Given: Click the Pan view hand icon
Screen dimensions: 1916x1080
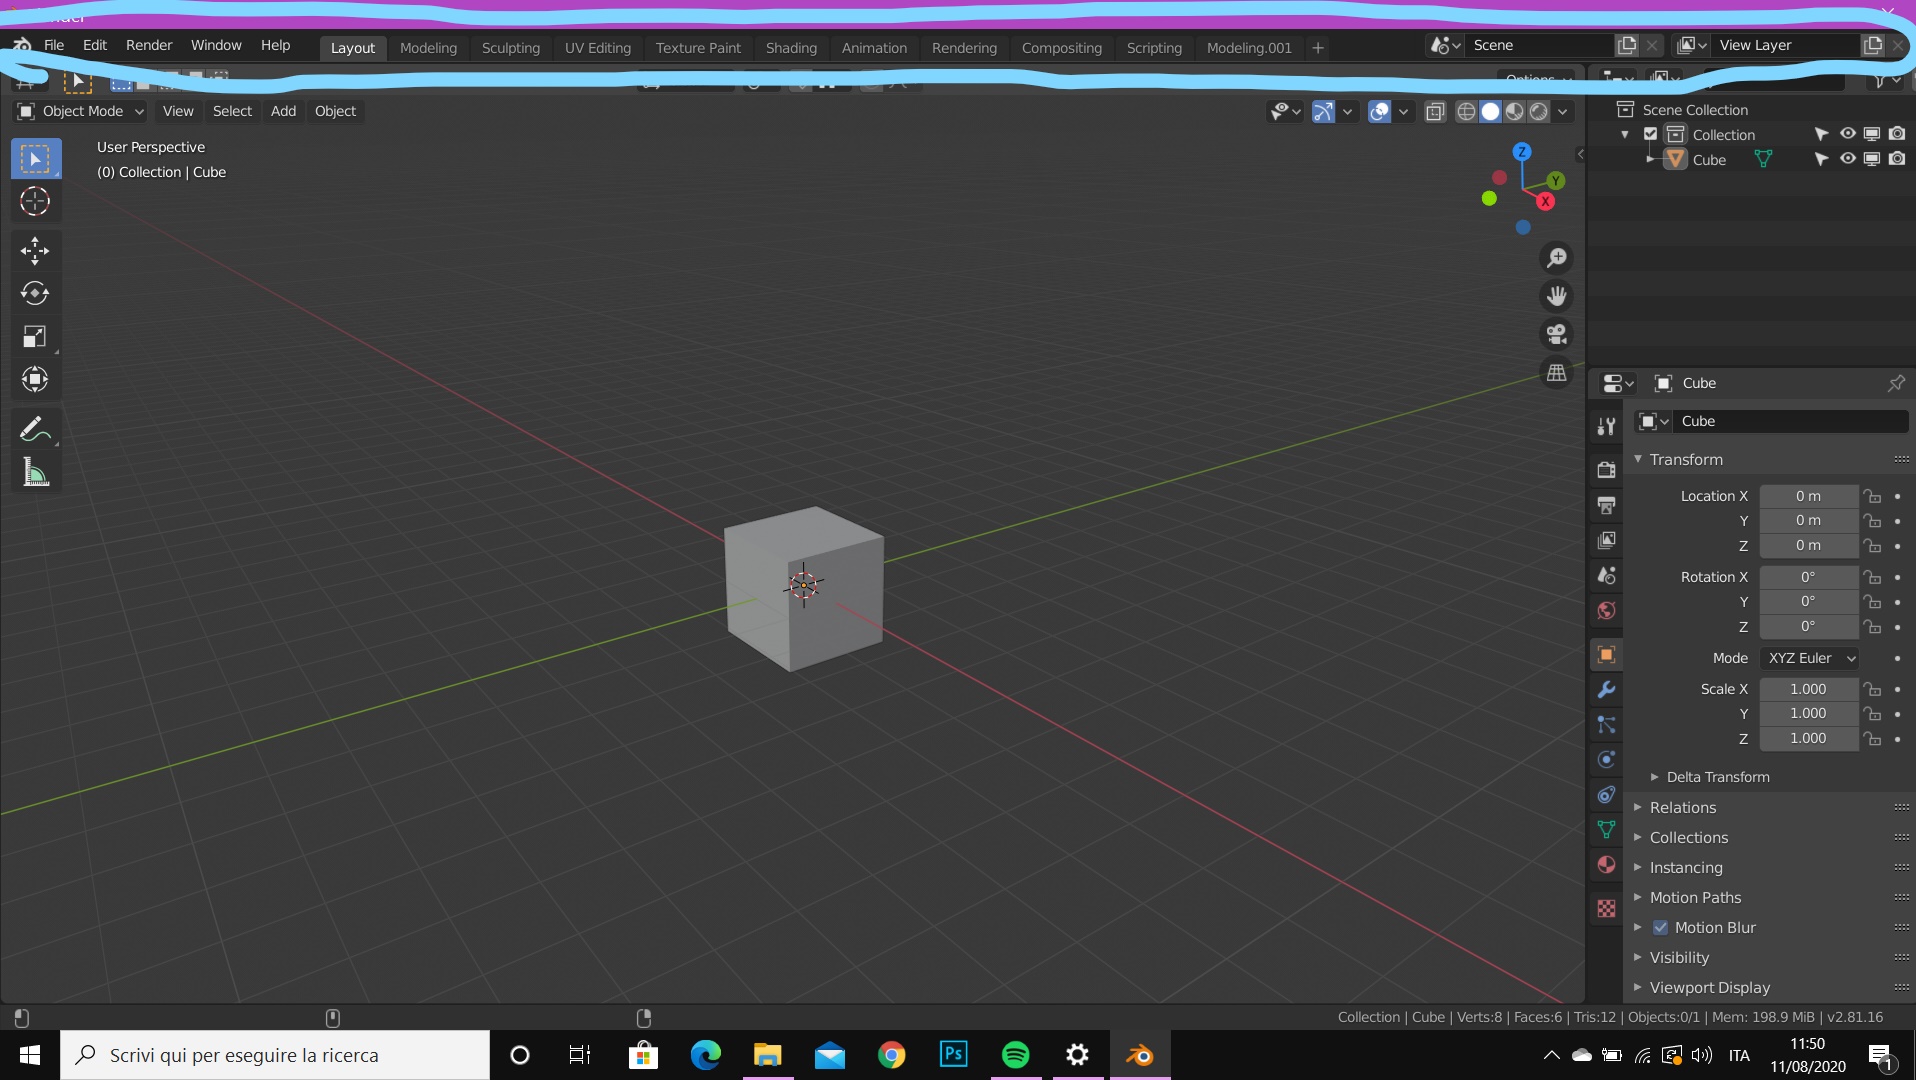Looking at the screenshot, I should (1556, 296).
